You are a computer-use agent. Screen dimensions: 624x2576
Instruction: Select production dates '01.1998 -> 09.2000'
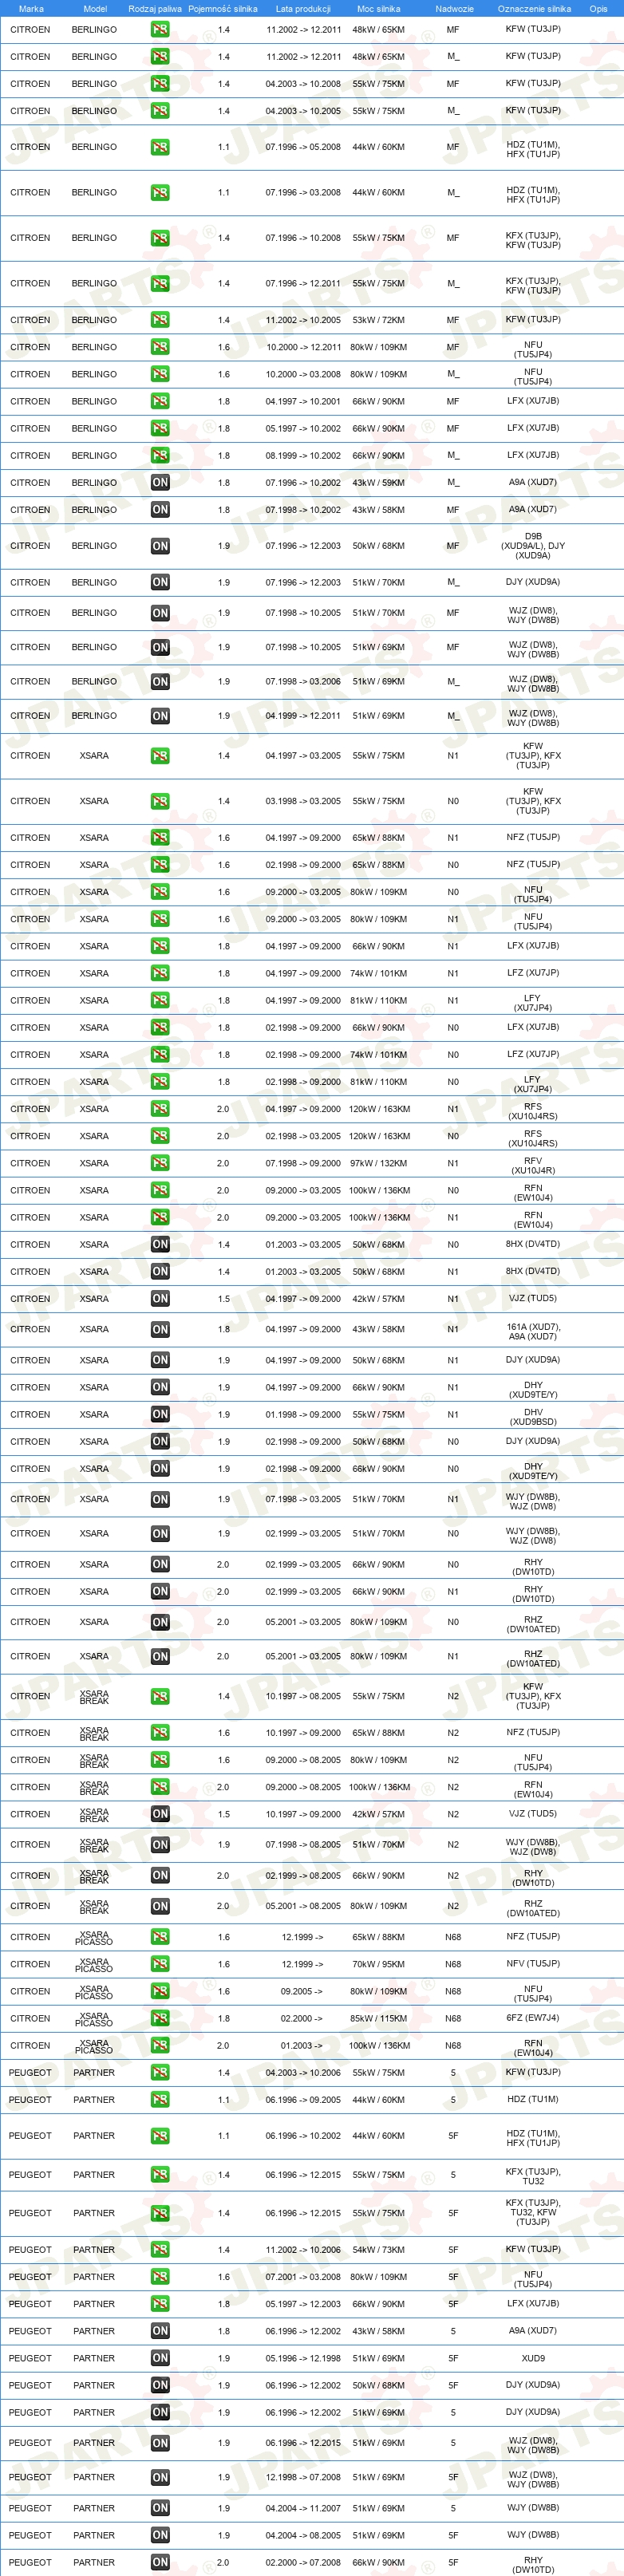(303, 1414)
